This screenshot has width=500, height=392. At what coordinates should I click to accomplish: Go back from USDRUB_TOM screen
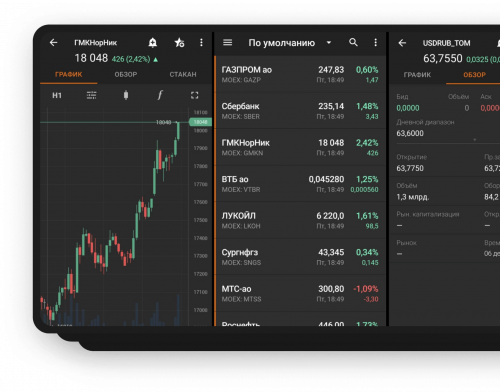coord(402,43)
